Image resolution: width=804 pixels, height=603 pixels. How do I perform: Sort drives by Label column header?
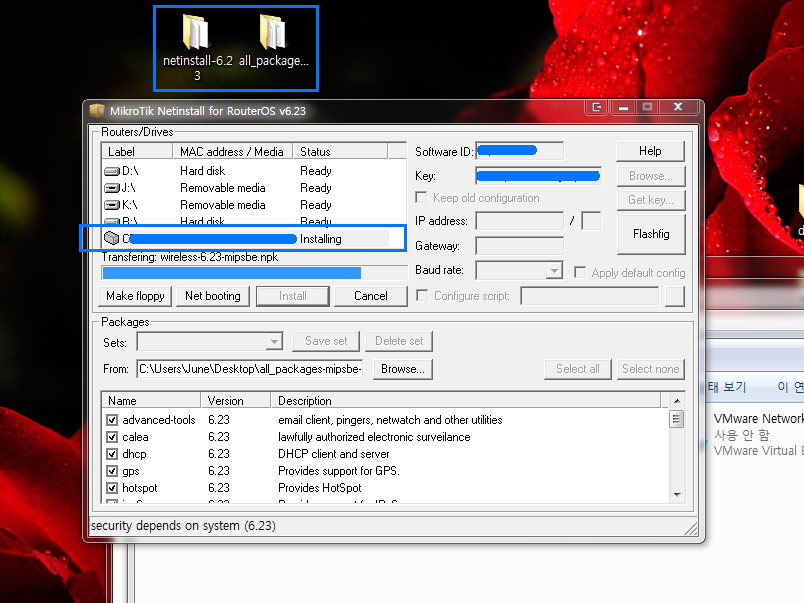point(137,151)
